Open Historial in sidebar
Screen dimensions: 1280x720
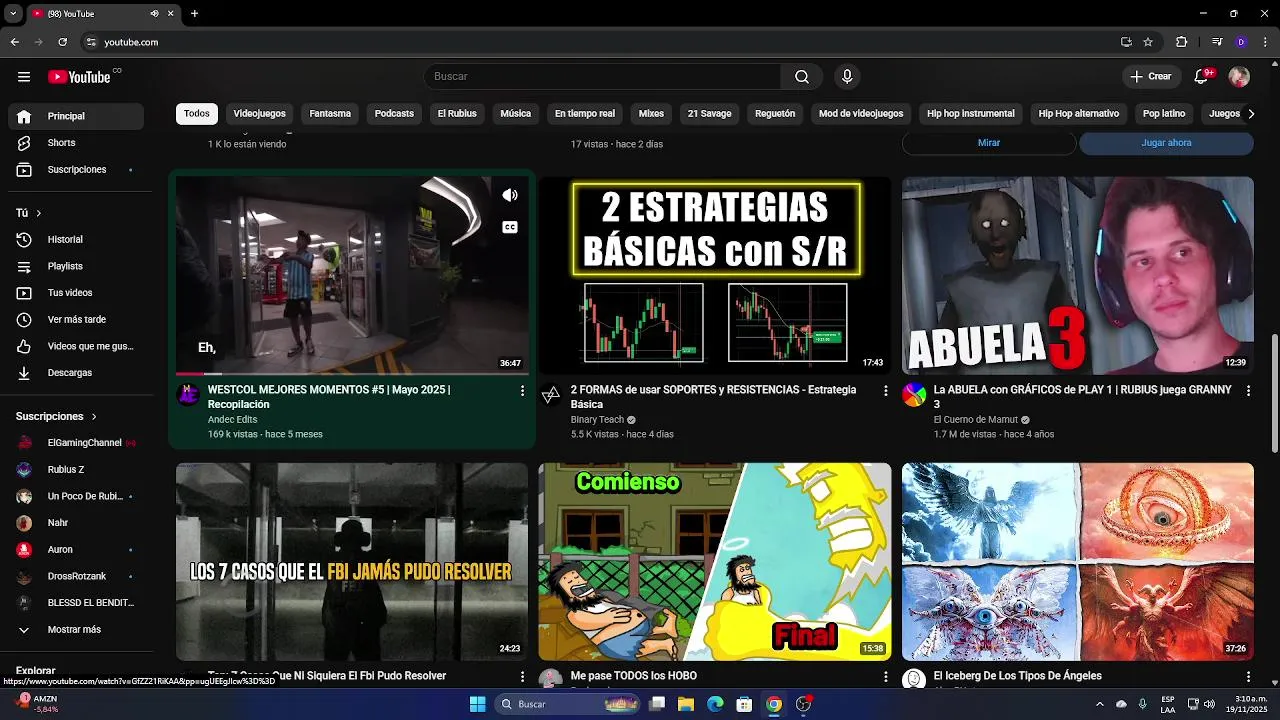coord(76,240)
